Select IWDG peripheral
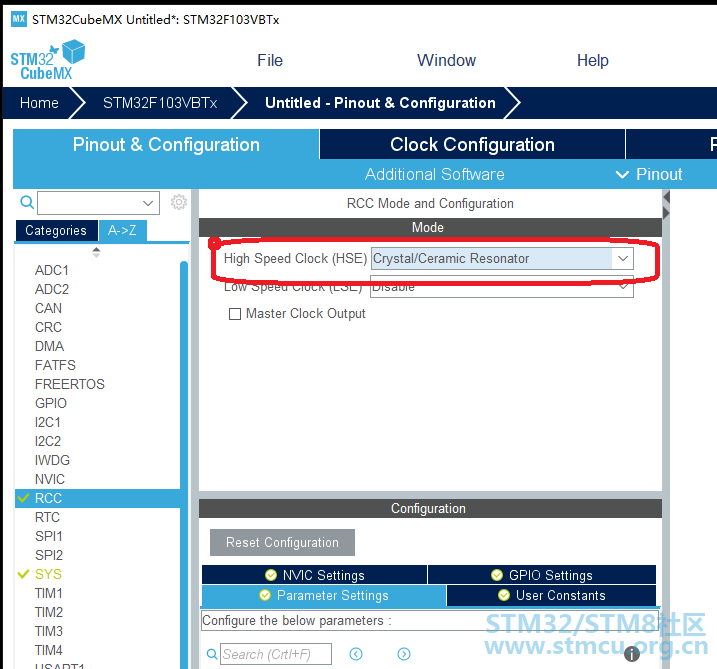717x669 pixels. coord(52,460)
